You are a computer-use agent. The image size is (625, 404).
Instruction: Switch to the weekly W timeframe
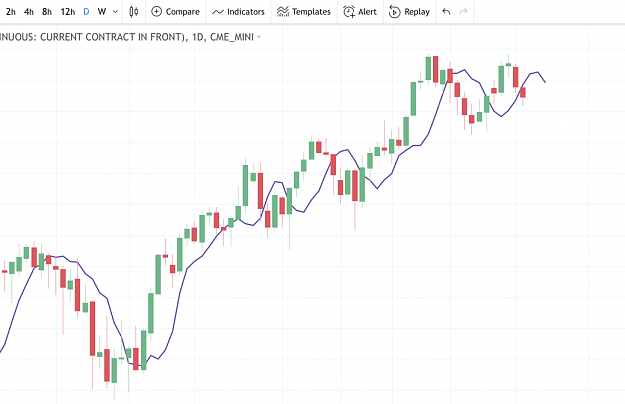pyautogui.click(x=102, y=12)
